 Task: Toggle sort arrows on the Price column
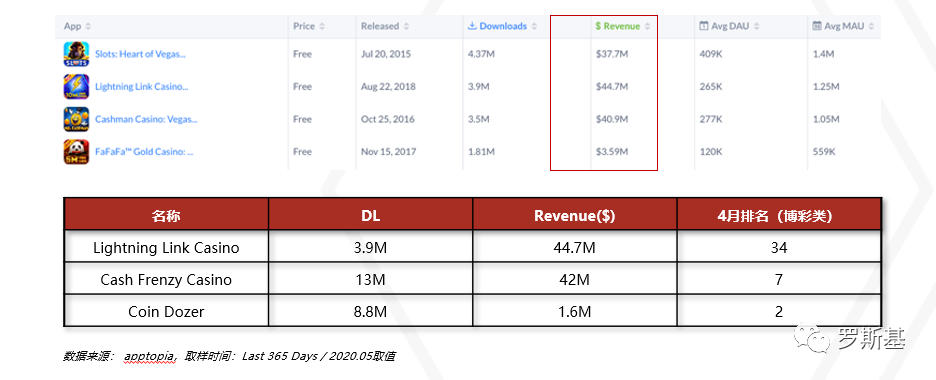(322, 26)
